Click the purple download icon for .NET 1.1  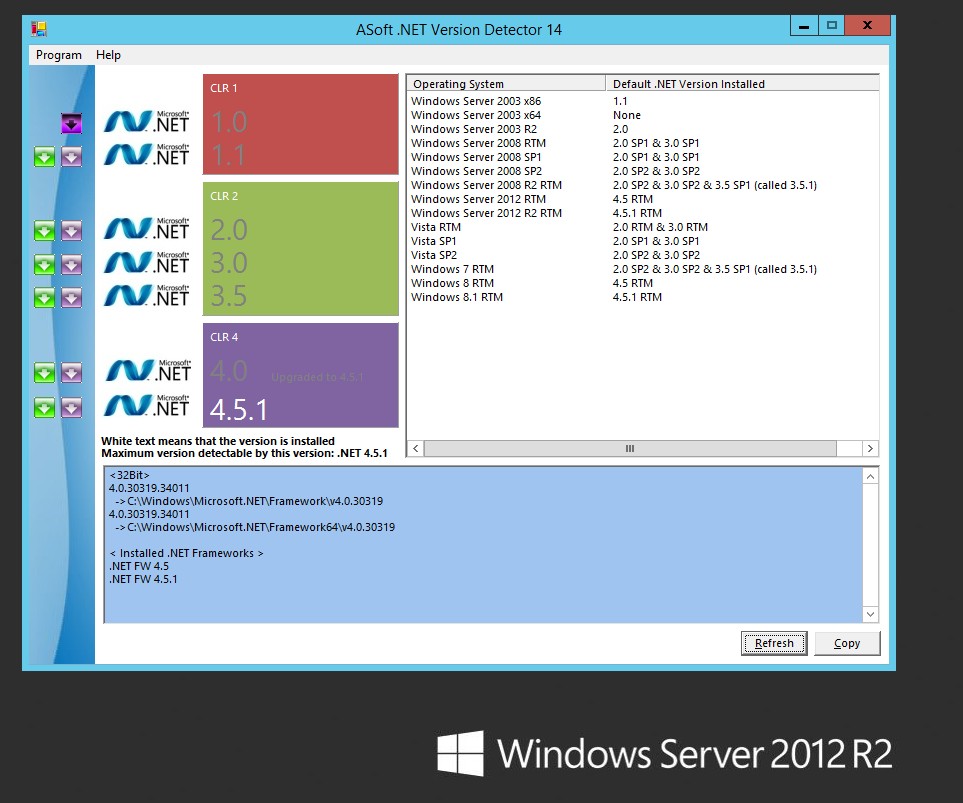point(71,157)
